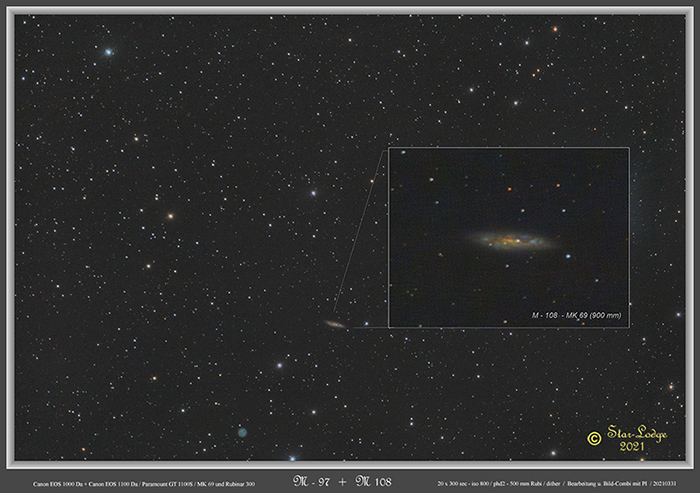Viewport: 700px width, 493px height.
Task: Click the orange star left of center
Action: click(170, 215)
